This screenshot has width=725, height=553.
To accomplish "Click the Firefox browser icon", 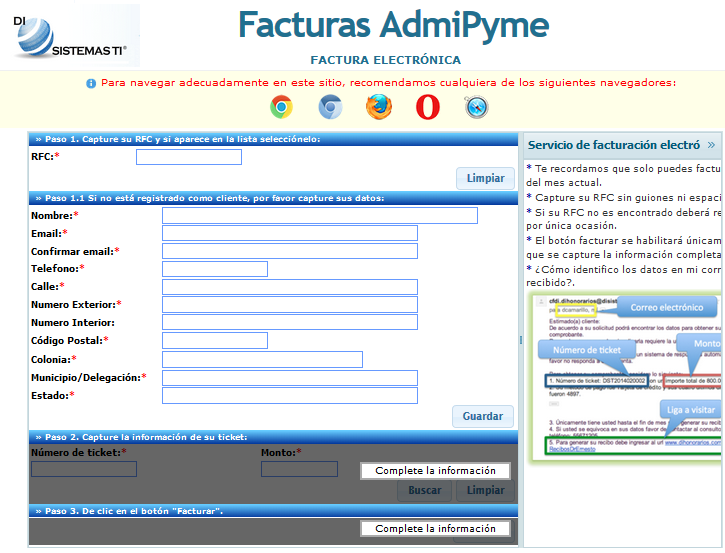I will coord(379,107).
